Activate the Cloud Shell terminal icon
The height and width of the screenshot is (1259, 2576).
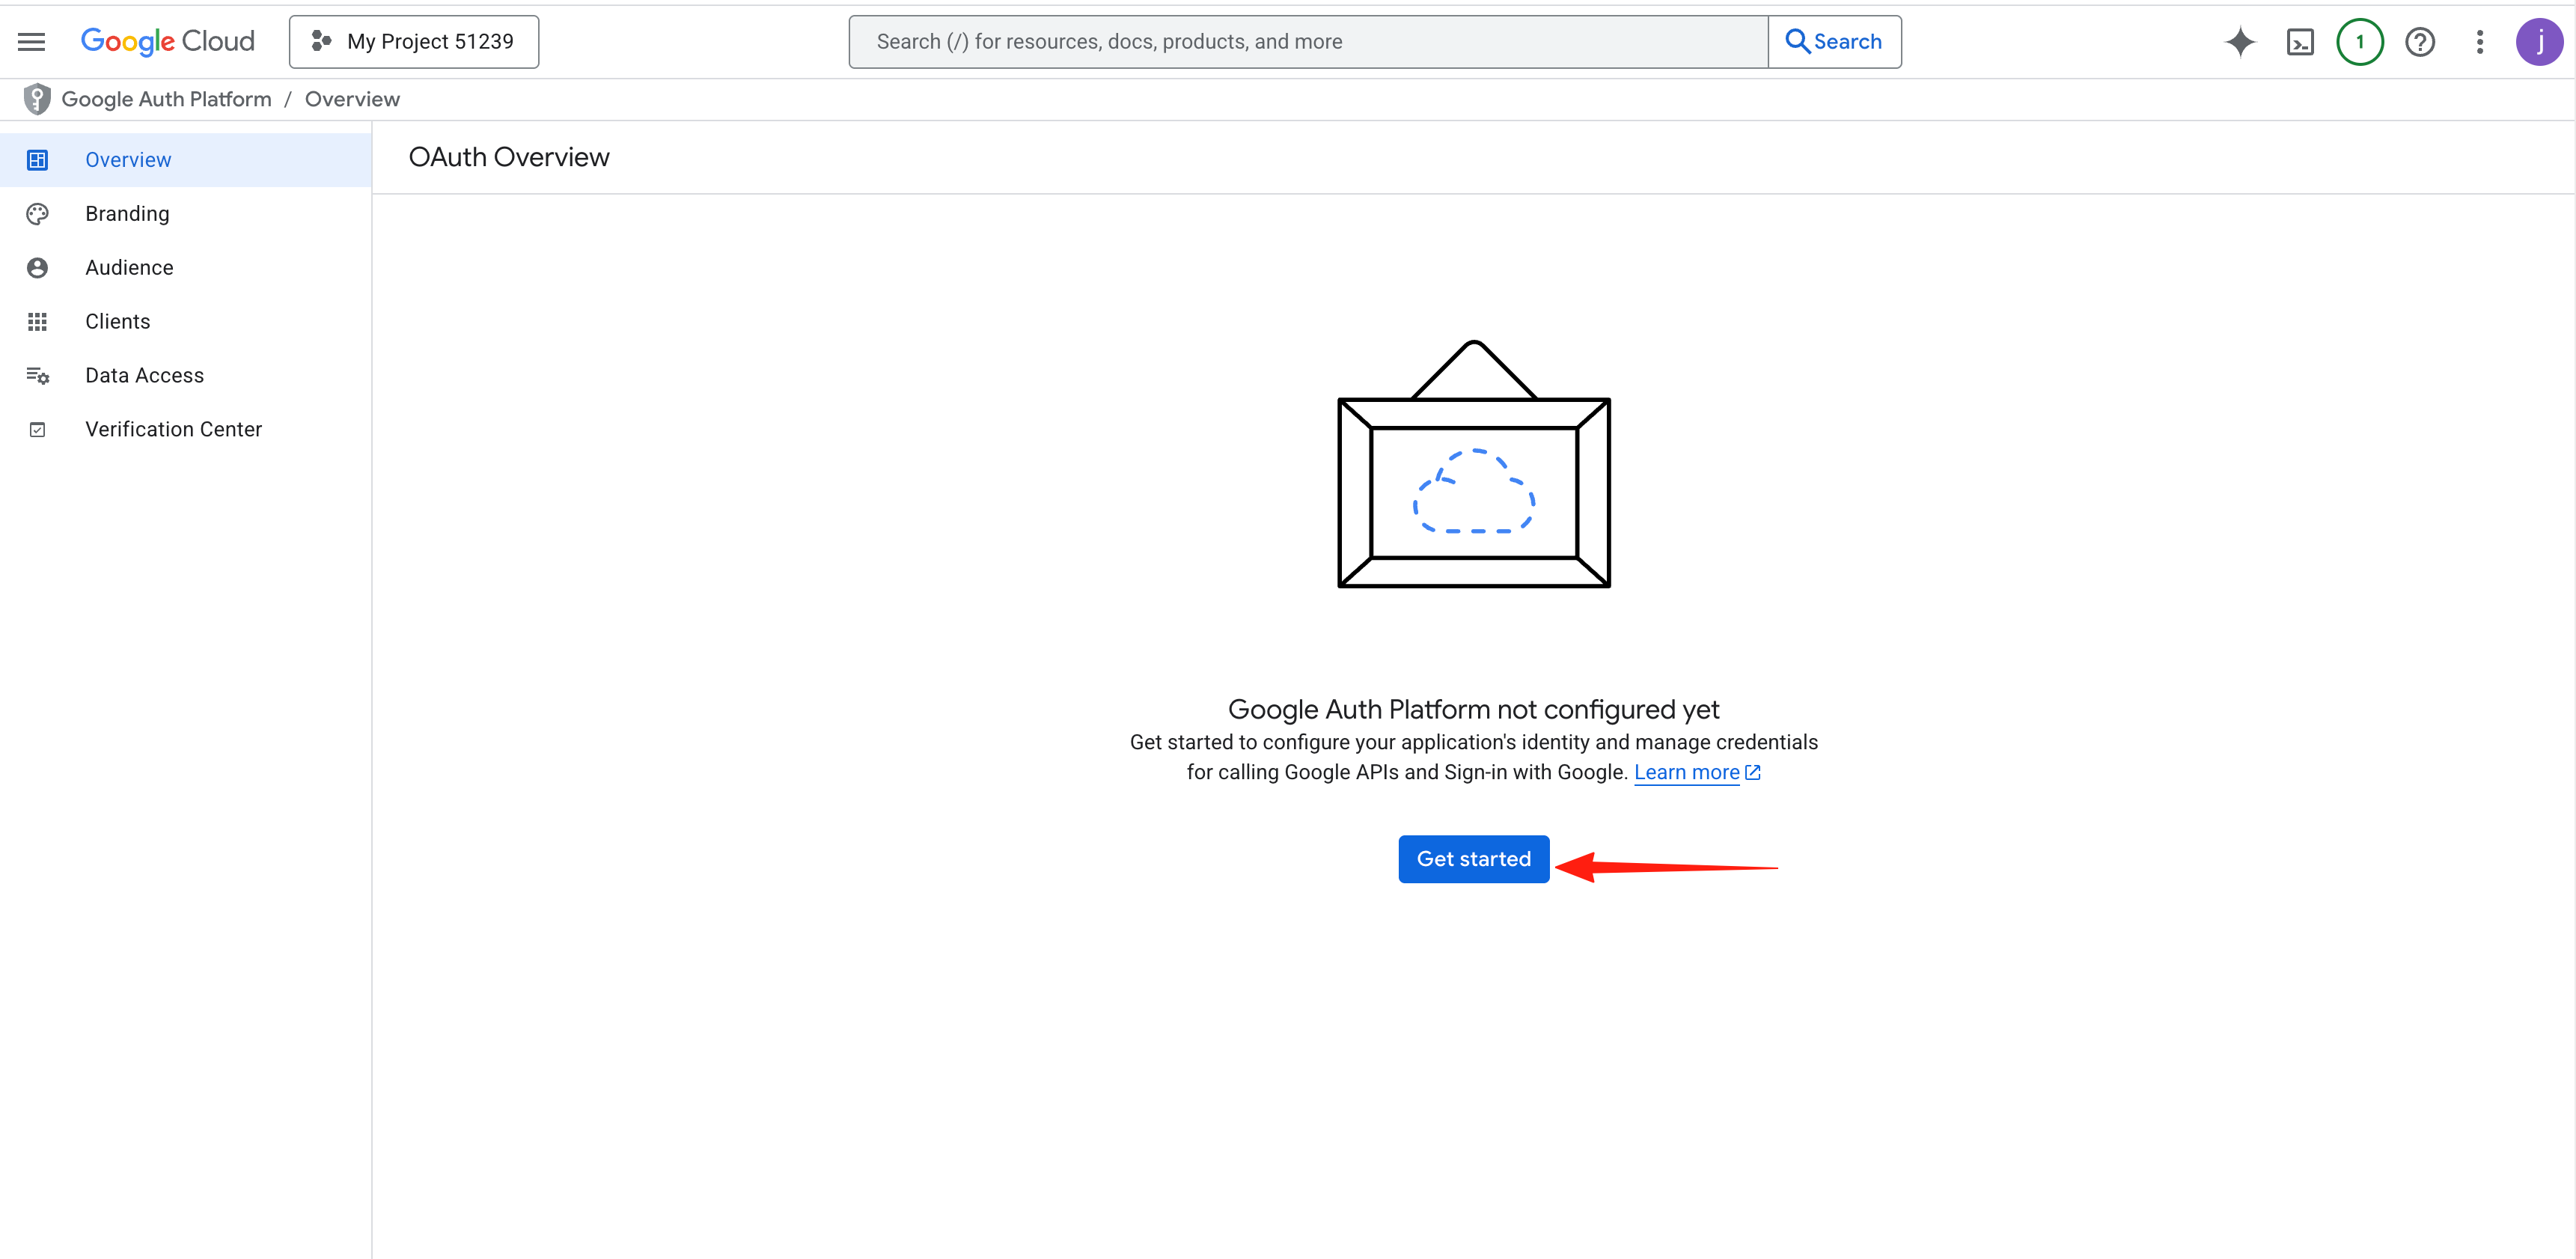coord(2300,42)
